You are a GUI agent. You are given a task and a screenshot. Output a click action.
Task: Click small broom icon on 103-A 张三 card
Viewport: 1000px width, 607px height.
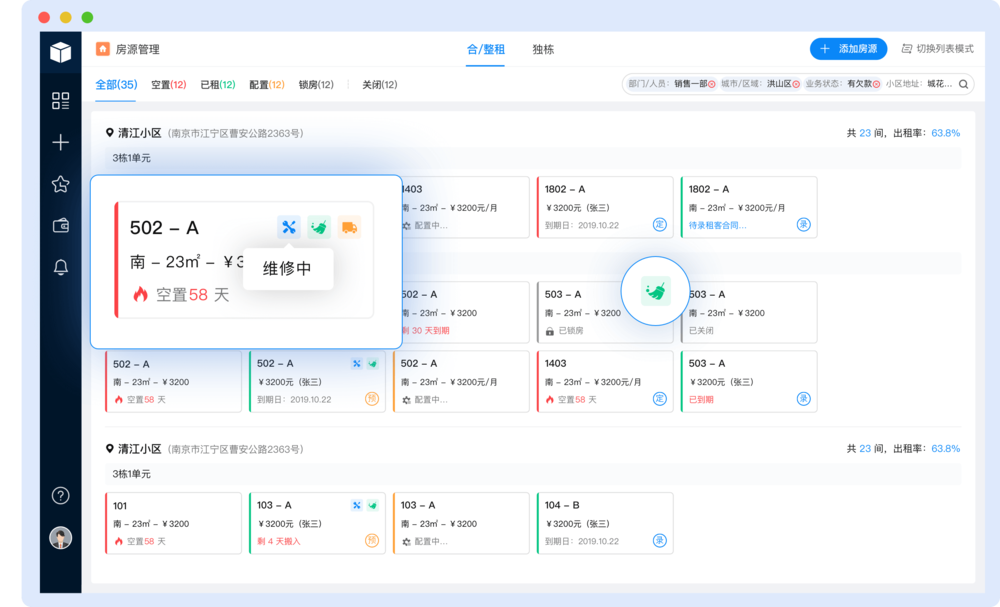tap(372, 505)
